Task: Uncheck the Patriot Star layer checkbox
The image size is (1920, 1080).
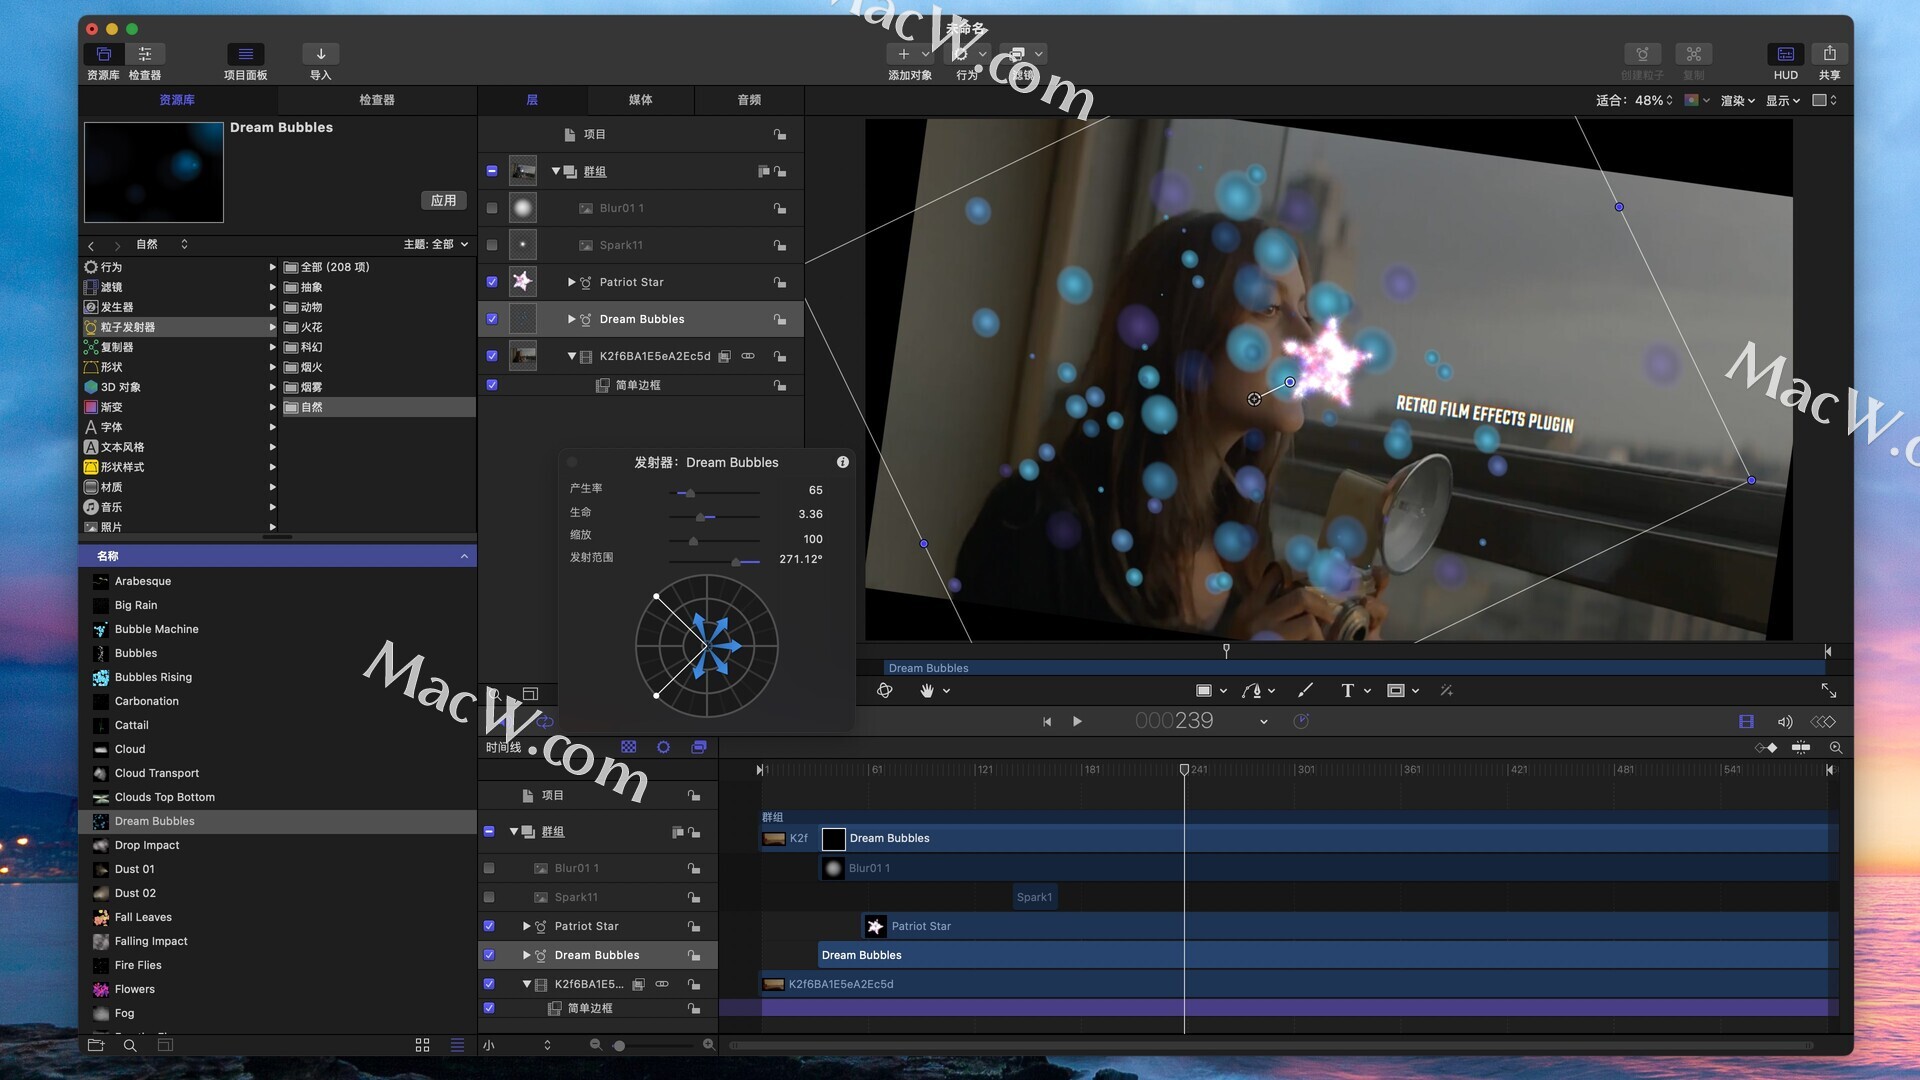Action: click(492, 282)
